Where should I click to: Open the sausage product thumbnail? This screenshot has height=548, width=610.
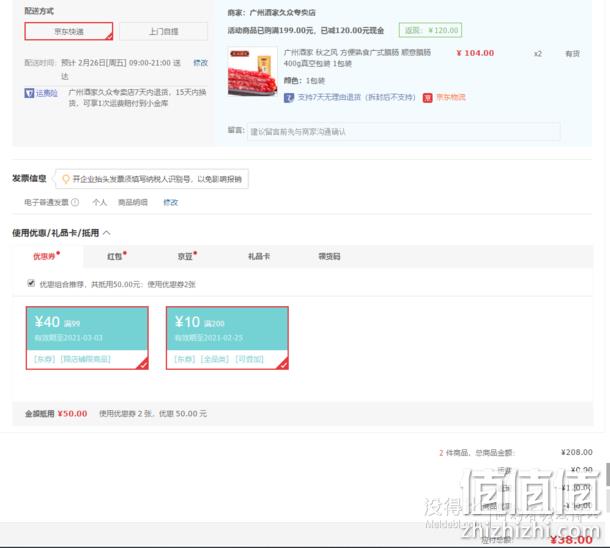[x=252, y=72]
